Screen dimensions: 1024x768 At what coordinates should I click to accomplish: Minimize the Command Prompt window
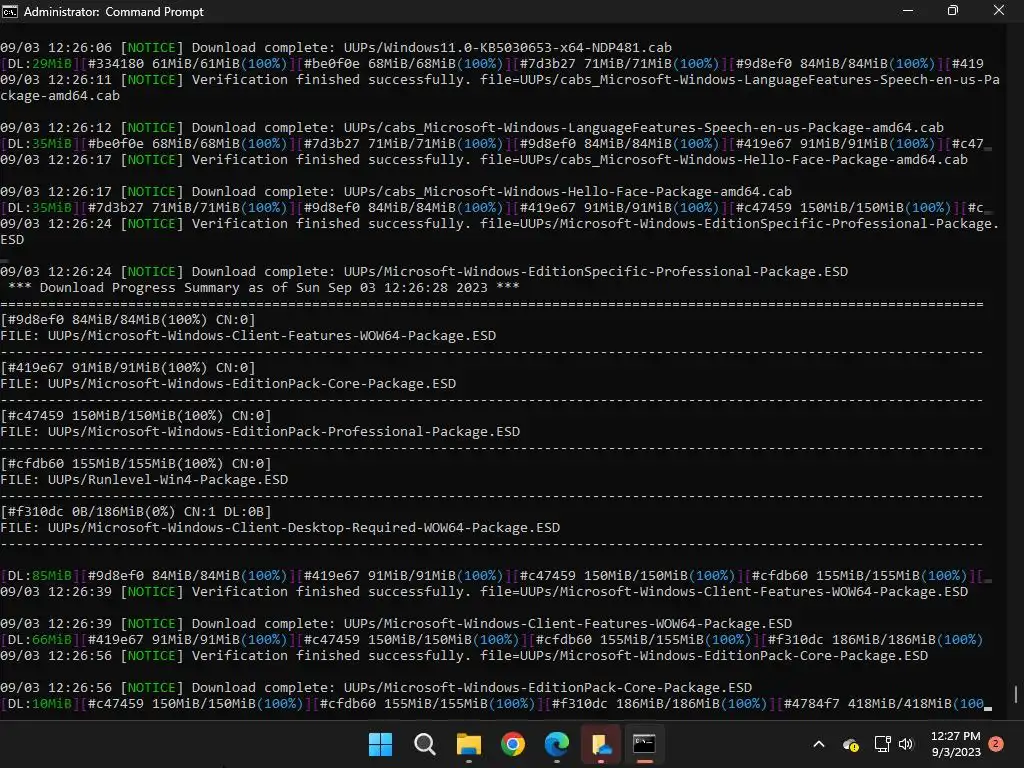point(908,11)
